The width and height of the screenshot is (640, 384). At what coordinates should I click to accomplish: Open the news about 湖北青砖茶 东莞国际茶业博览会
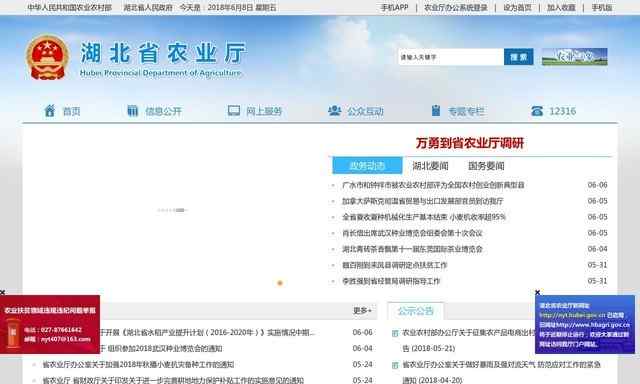pos(413,249)
